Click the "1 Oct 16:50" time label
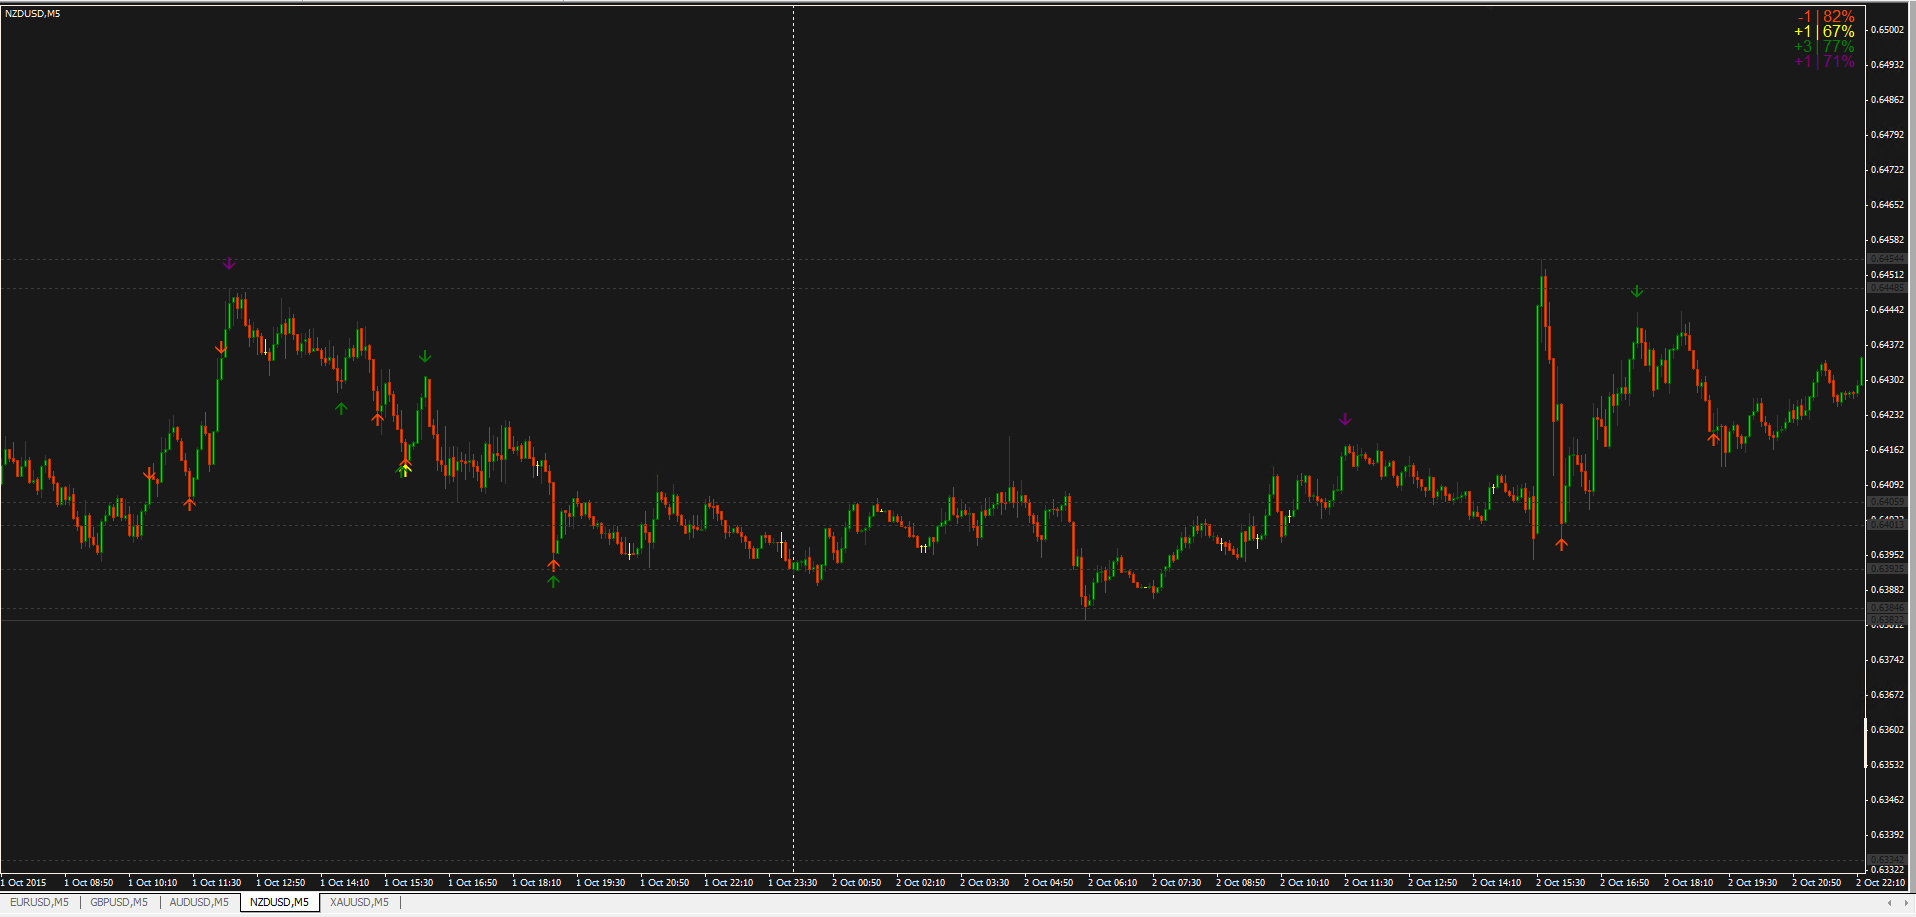Screen dimensions: 1916x917 click(x=473, y=883)
